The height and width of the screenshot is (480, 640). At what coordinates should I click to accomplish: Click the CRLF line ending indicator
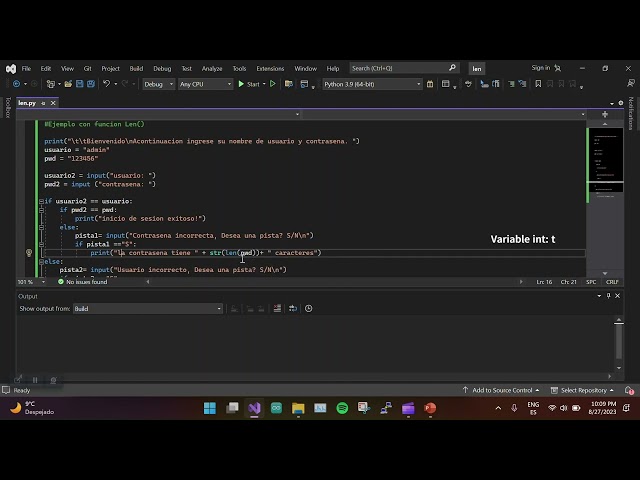point(612,282)
